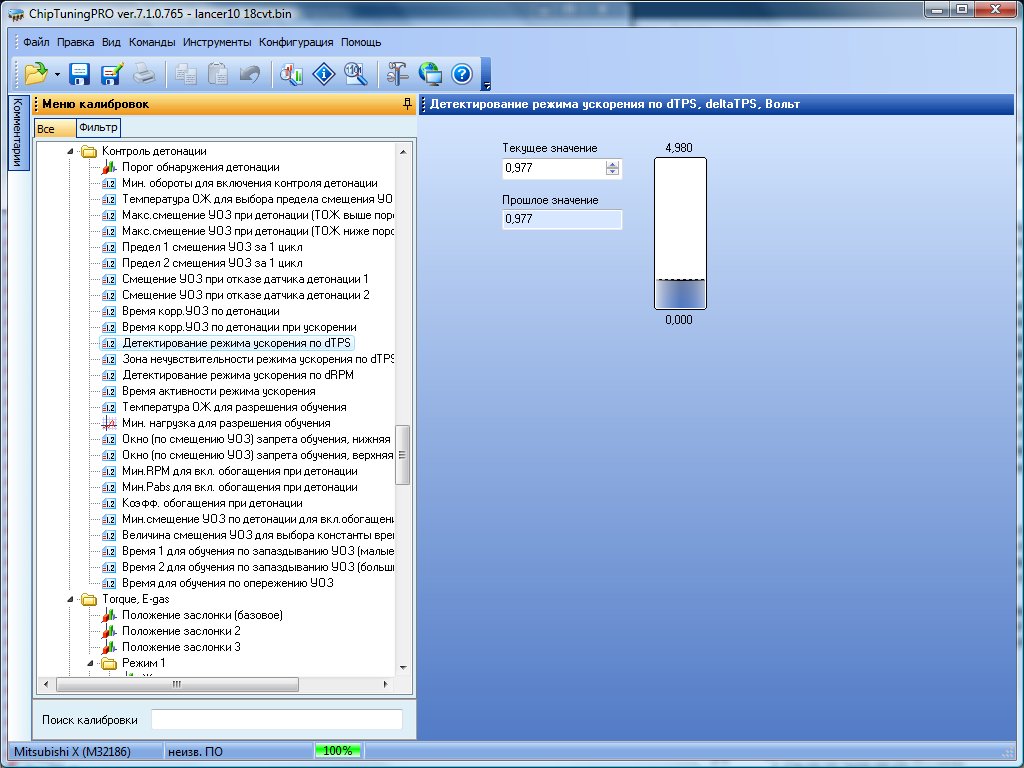Click the blue diamond info icon

[324, 73]
